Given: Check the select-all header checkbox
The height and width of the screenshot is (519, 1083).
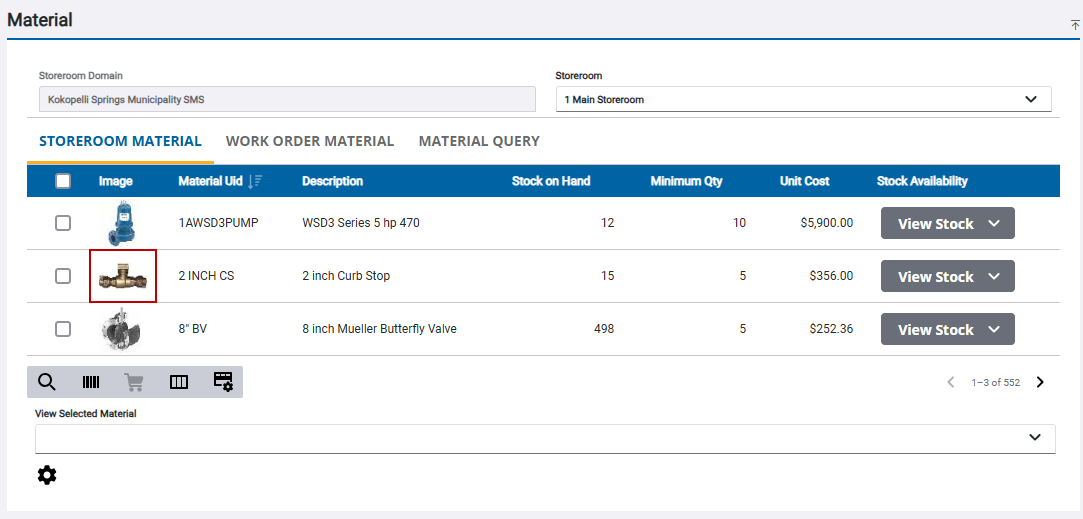Looking at the screenshot, I should (63, 181).
